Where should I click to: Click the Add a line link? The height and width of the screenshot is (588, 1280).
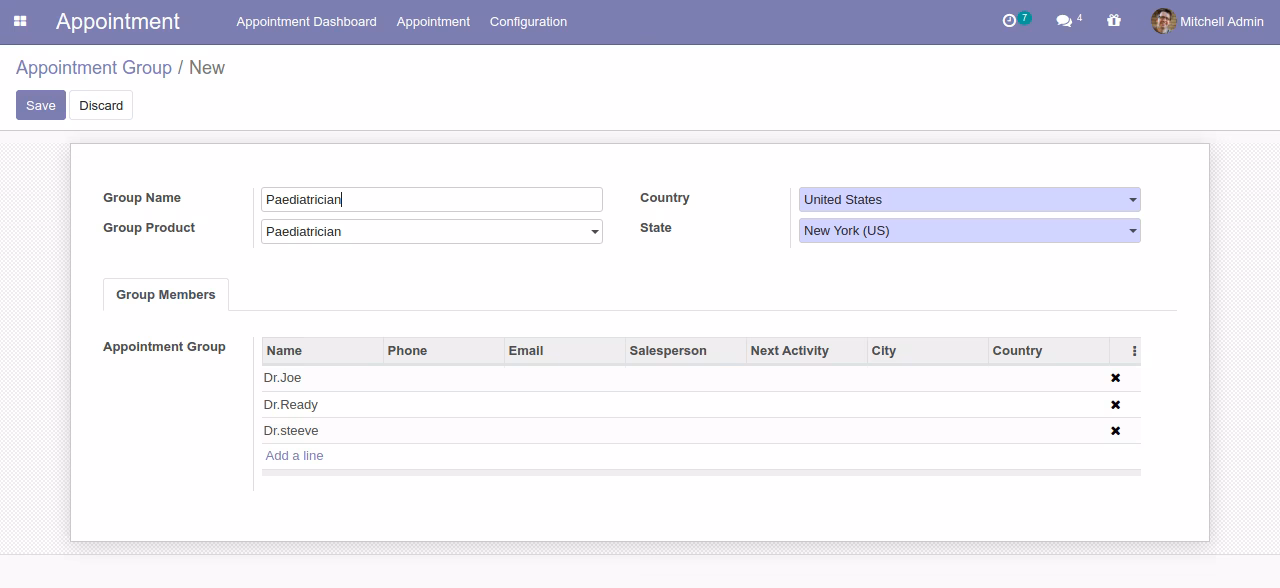294,456
